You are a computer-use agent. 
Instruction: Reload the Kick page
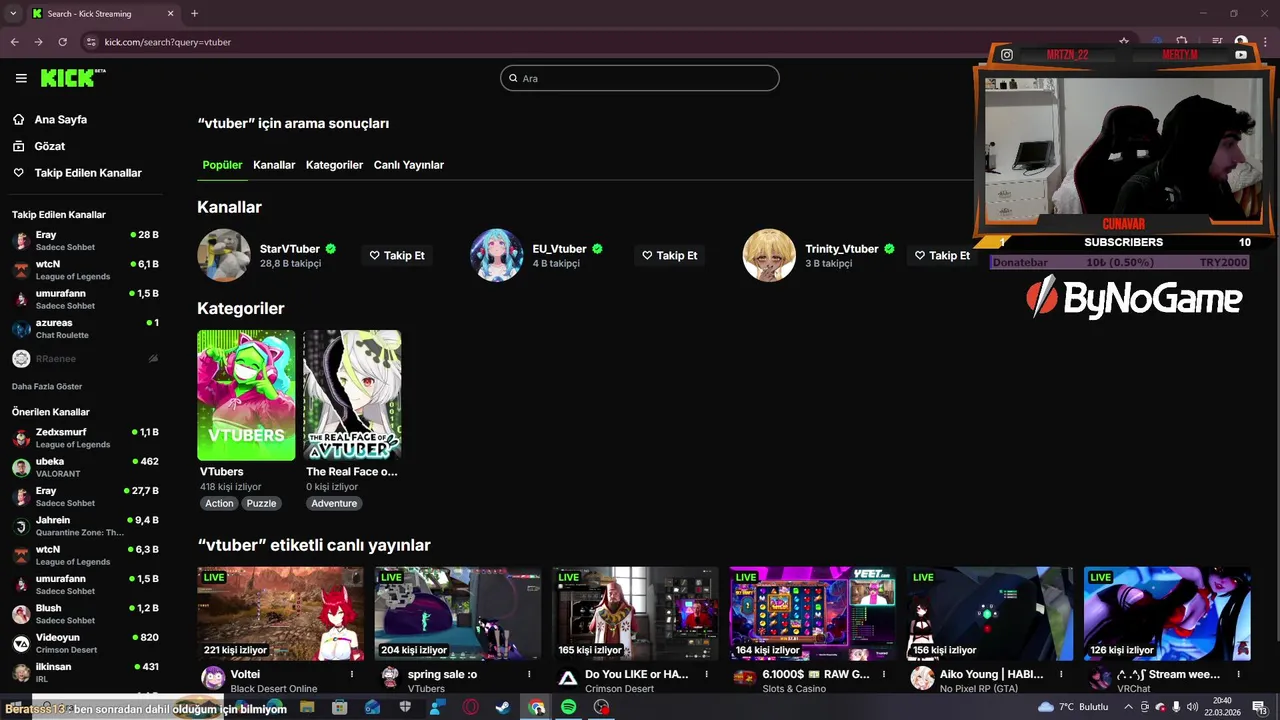click(62, 42)
